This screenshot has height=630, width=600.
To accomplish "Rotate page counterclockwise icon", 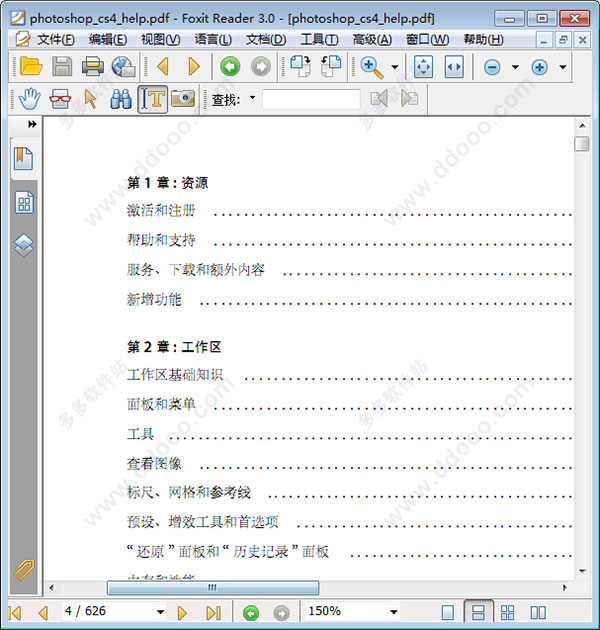I will click(x=331, y=66).
